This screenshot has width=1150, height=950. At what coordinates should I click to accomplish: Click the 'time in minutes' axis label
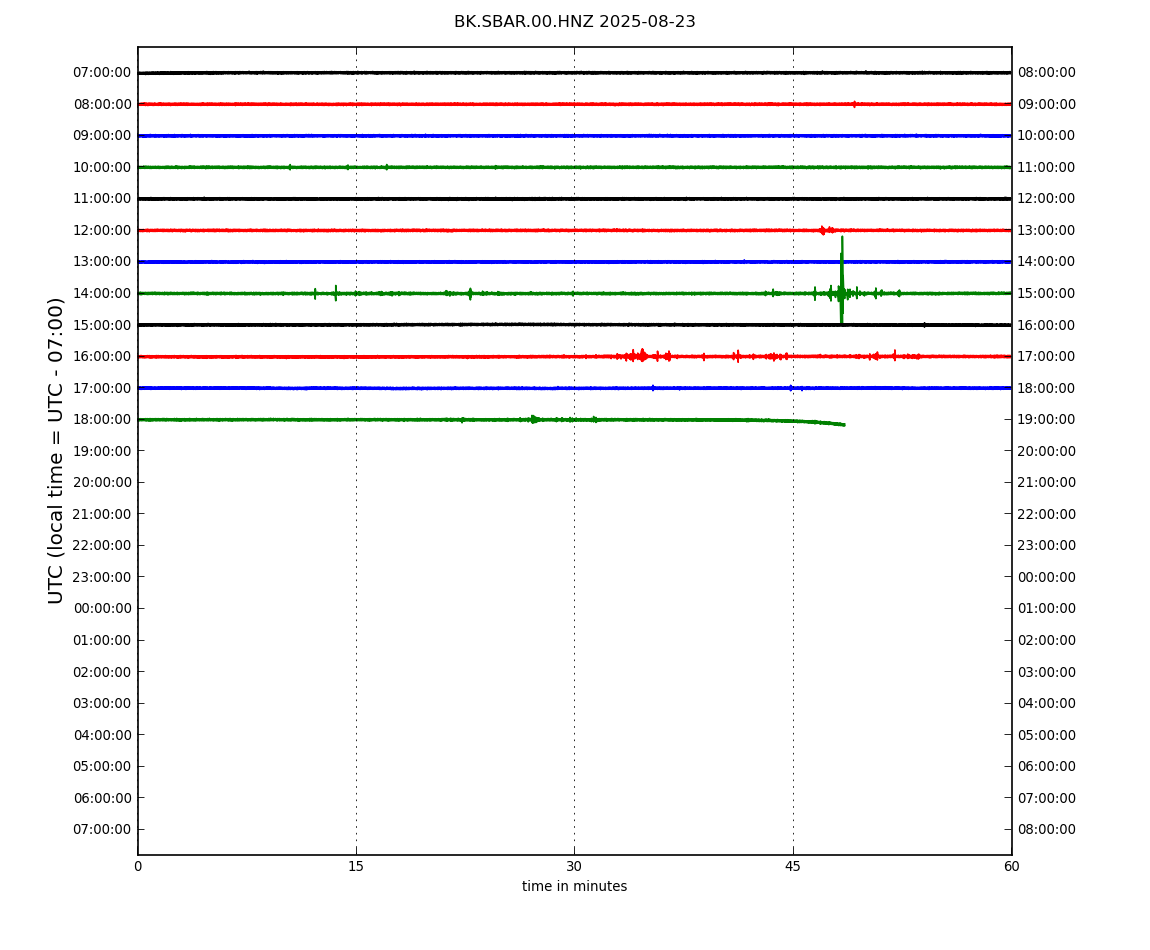tap(574, 886)
